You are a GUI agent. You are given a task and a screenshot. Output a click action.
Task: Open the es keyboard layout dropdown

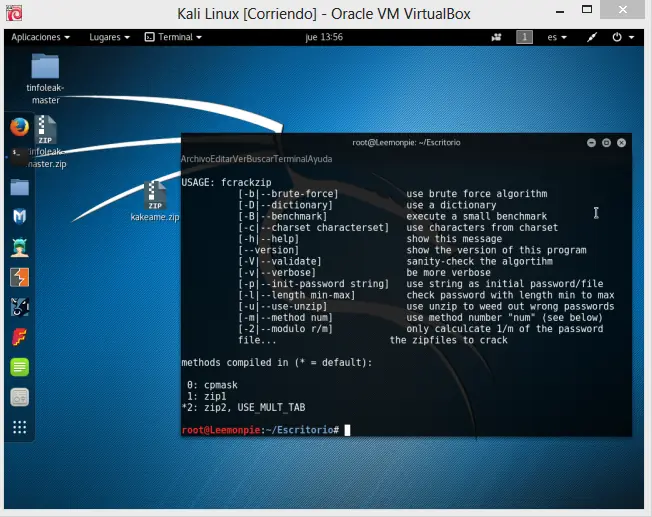tap(557, 37)
